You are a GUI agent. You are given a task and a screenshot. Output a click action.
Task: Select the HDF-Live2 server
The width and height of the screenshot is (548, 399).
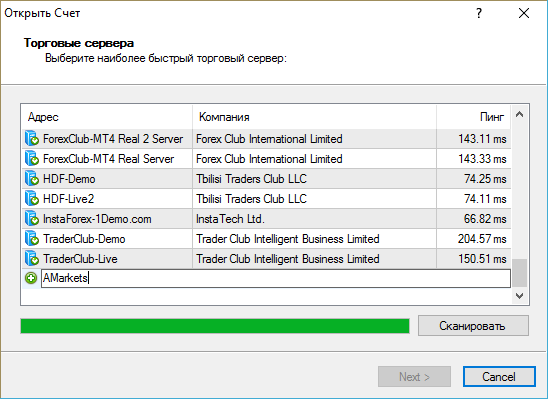267,198
